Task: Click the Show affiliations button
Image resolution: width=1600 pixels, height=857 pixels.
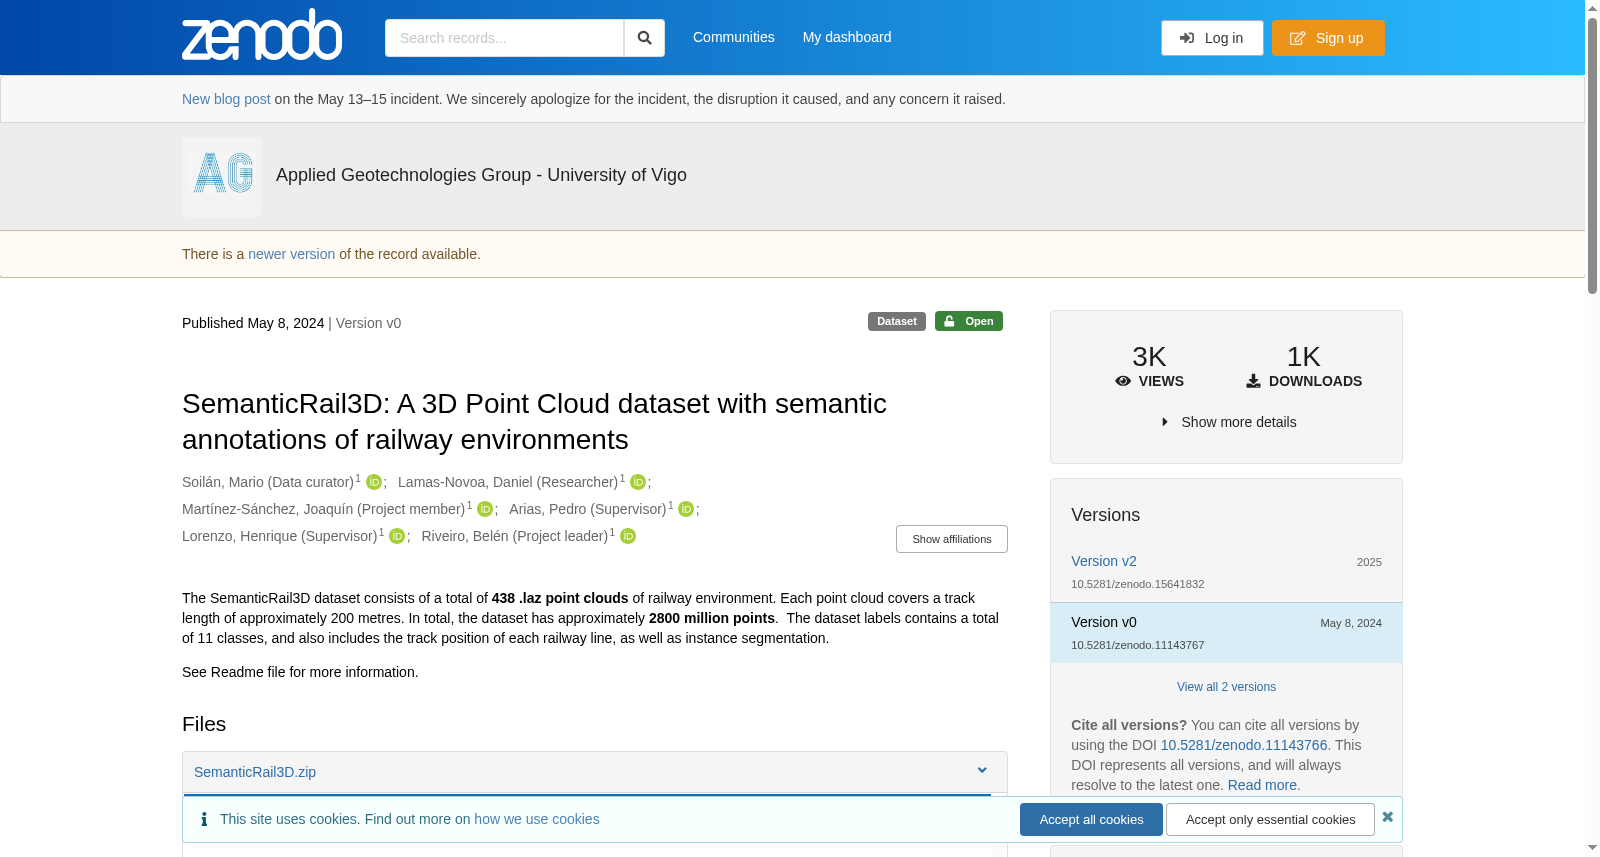Action: pyautogui.click(x=952, y=539)
